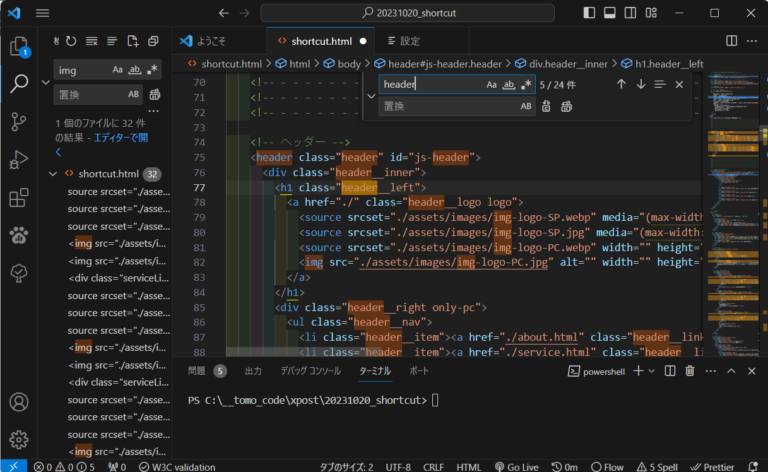Toggle regex option in the header find widget
Image resolution: width=768 pixels, height=472 pixels.
click(x=526, y=85)
